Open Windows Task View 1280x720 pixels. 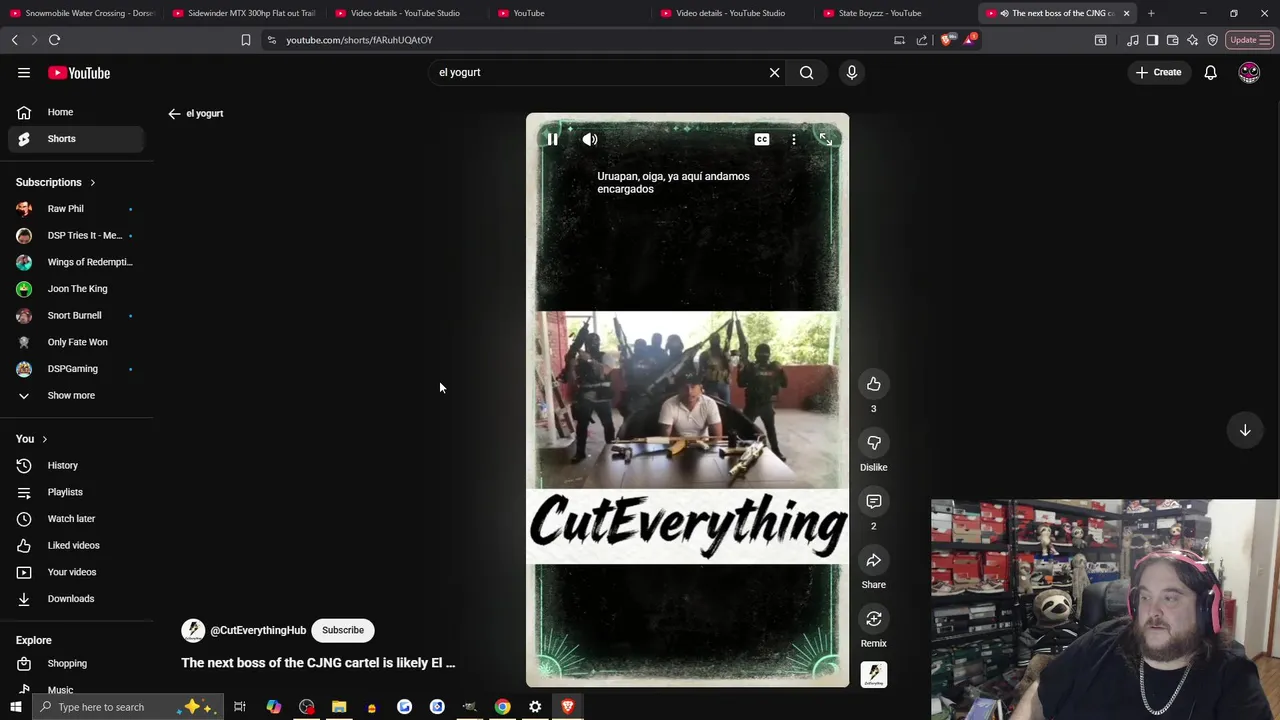click(x=240, y=707)
